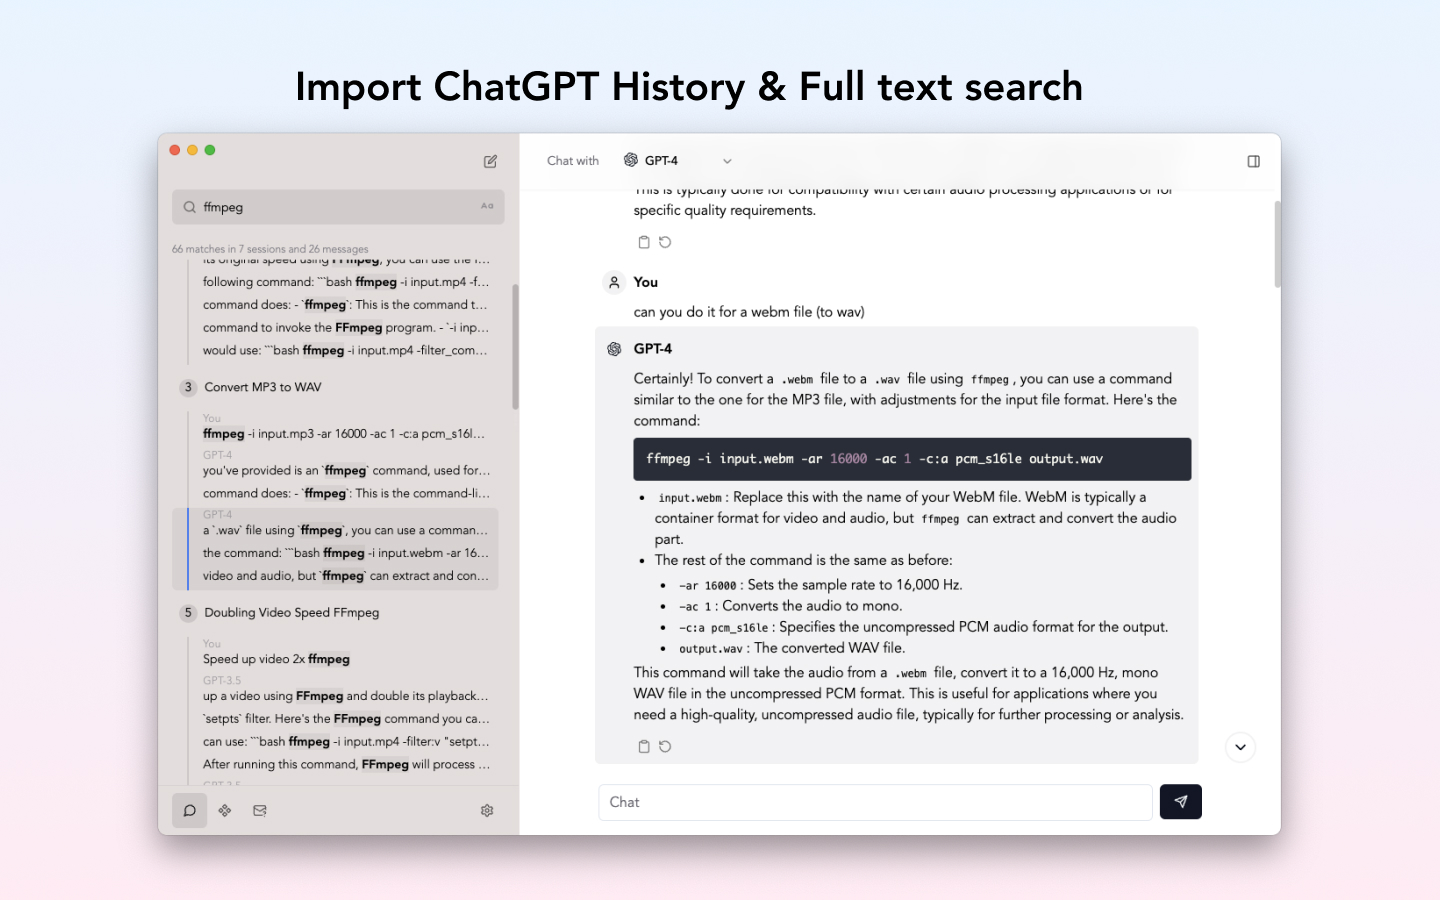The image size is (1440, 900).
Task: Click the user avatar next to You
Action: click(x=614, y=282)
